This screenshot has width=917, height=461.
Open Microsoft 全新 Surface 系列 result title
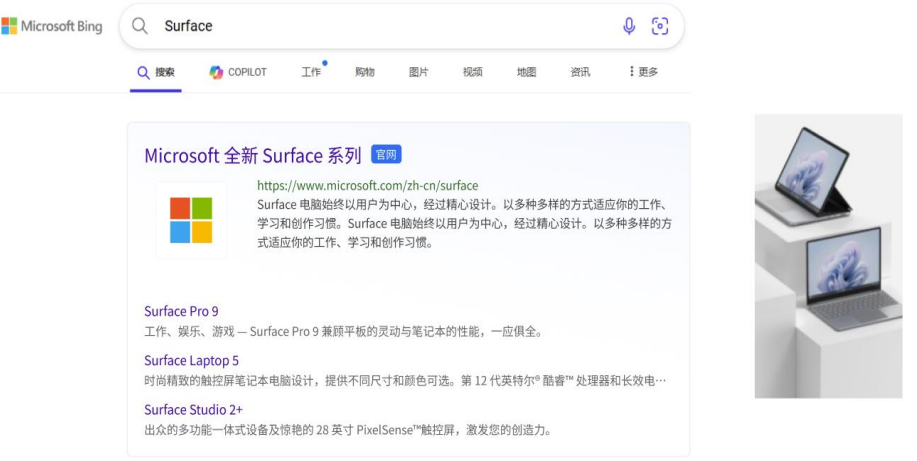[x=253, y=156]
